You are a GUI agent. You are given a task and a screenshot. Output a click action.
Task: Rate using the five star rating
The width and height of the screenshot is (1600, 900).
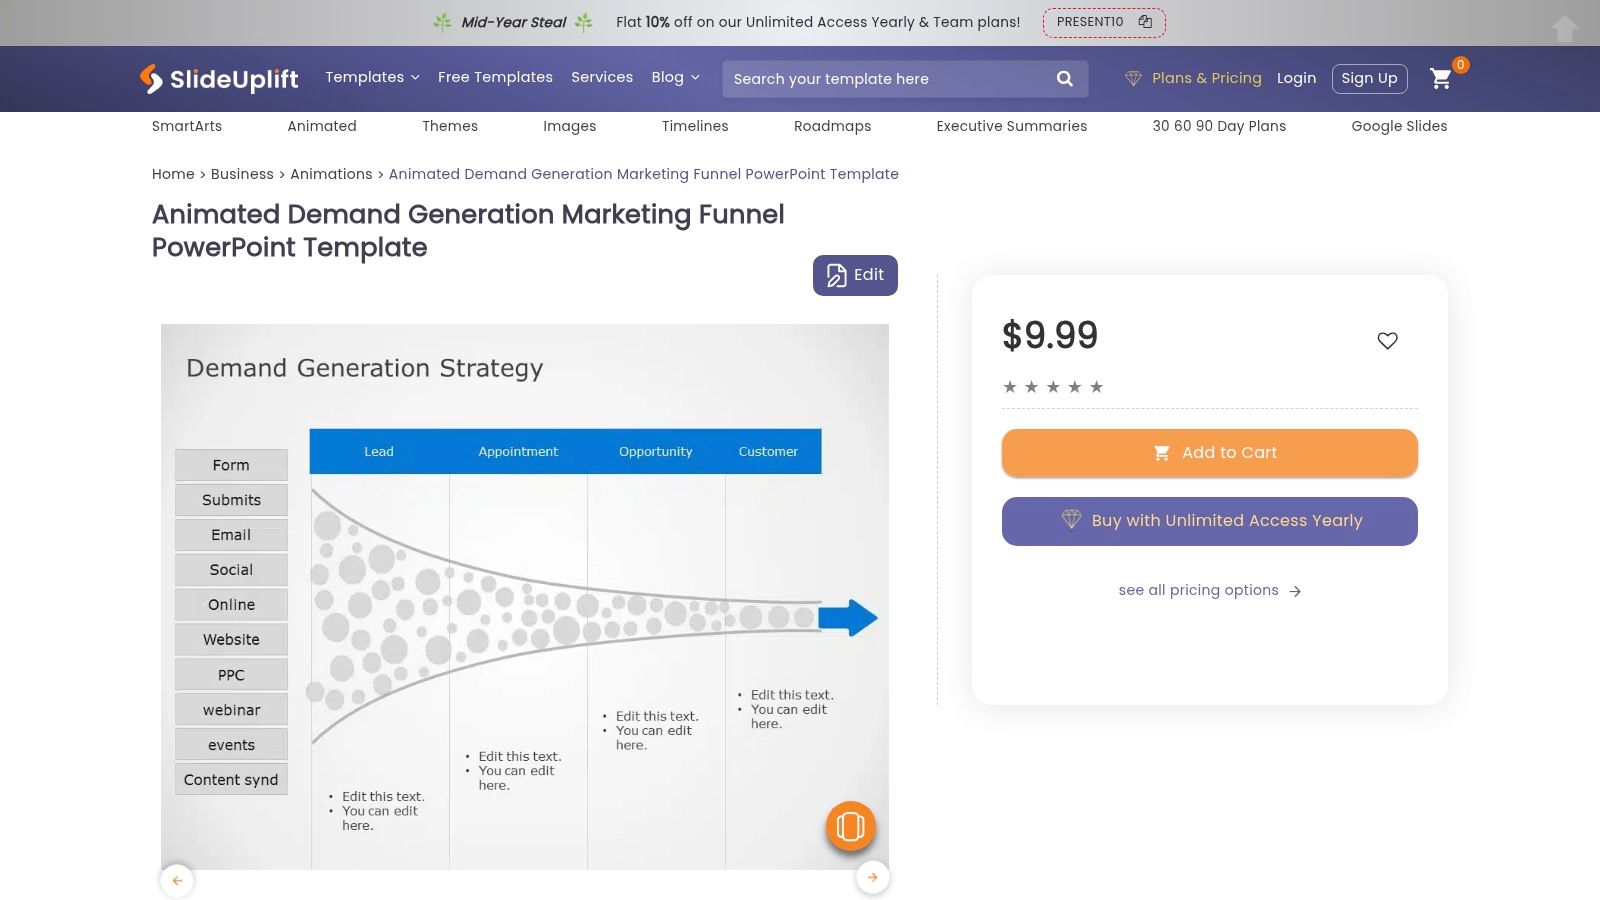pos(1053,387)
